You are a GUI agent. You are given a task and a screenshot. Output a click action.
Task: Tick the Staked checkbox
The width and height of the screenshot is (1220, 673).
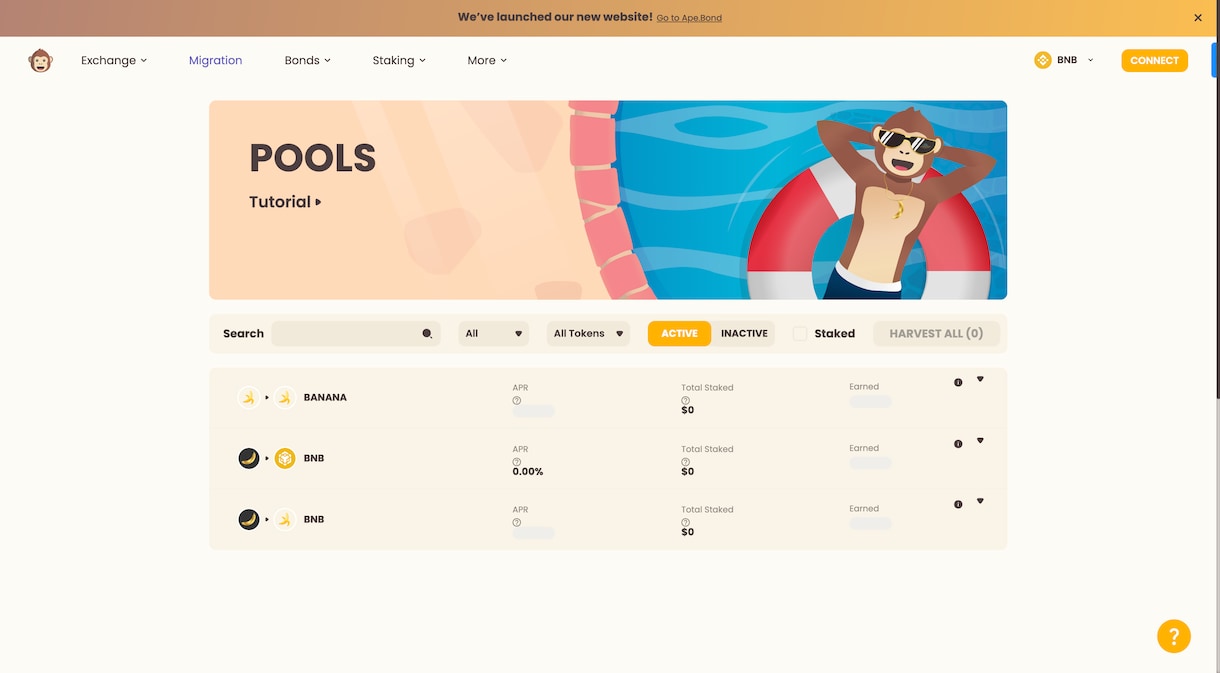[x=800, y=334]
